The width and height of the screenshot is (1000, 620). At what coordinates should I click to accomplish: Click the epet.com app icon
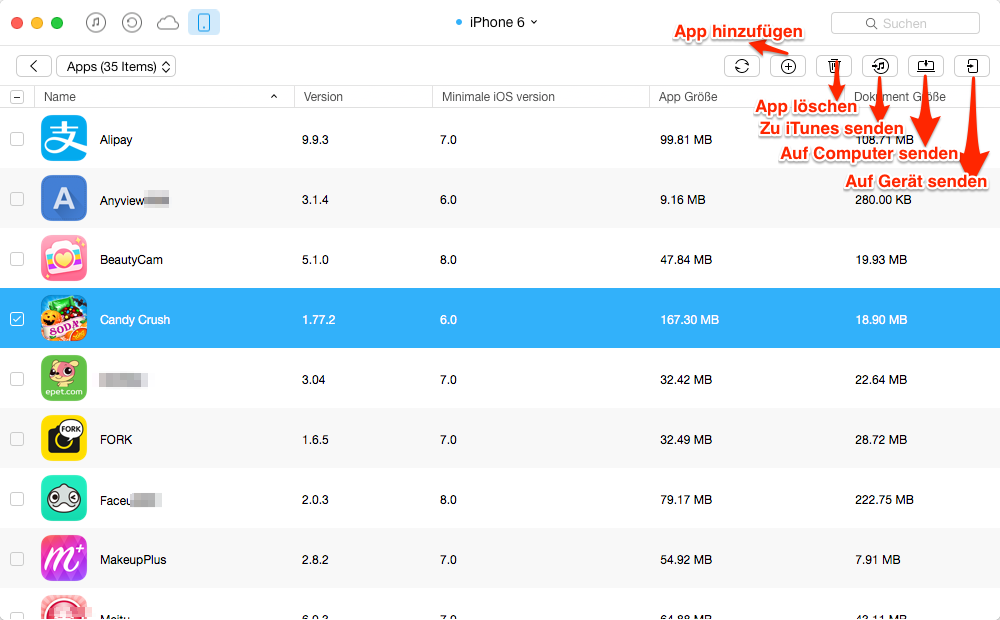[64, 378]
